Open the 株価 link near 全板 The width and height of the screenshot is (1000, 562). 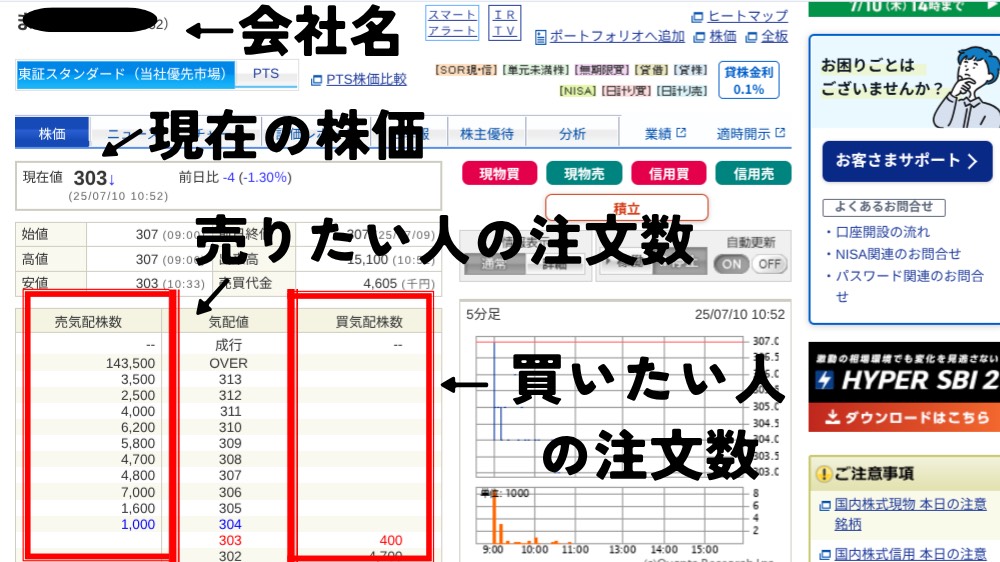click(x=723, y=36)
